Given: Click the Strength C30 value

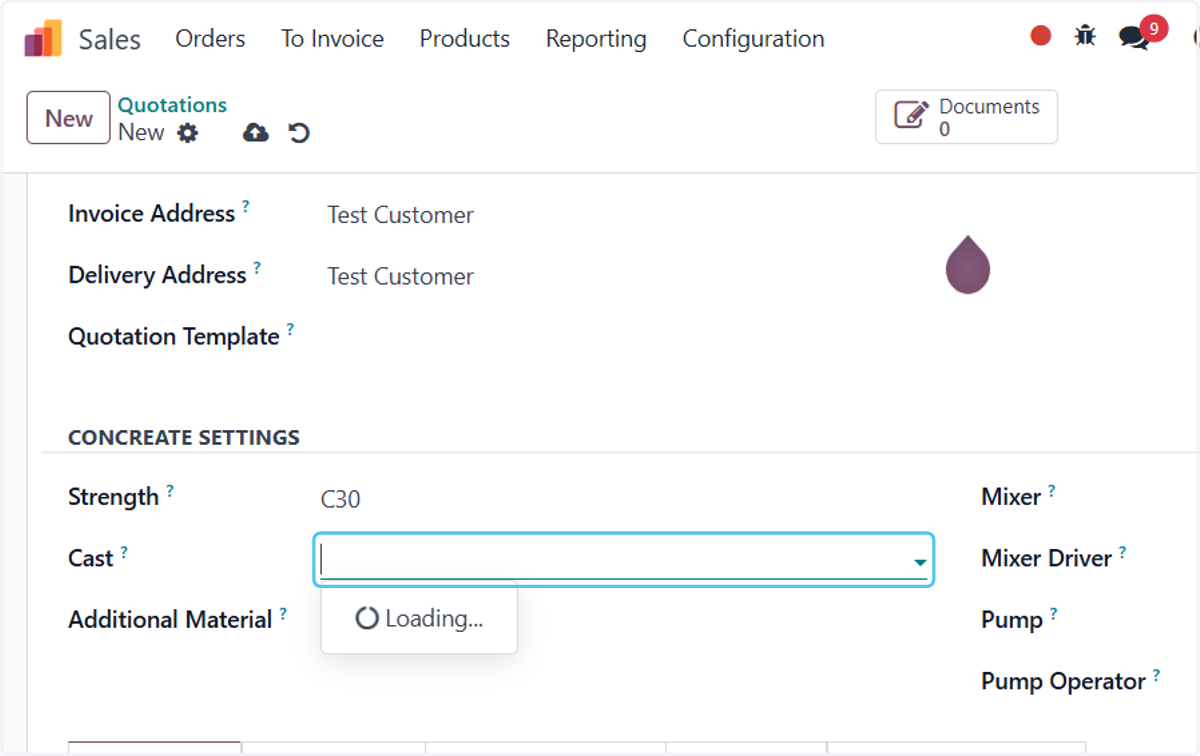Looking at the screenshot, I should click(340, 498).
